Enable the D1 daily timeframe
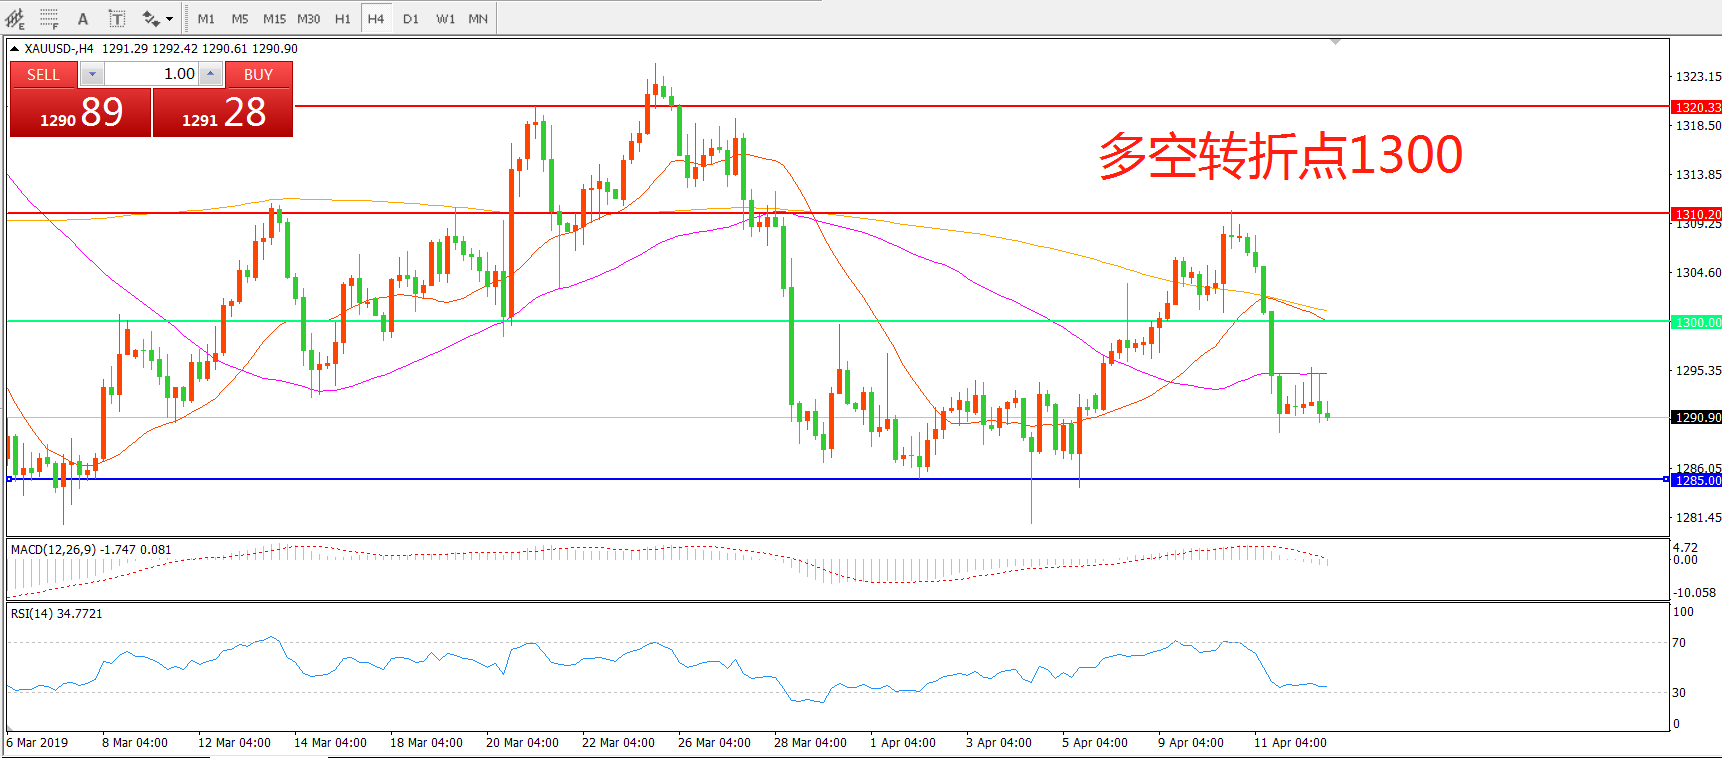 coord(411,19)
